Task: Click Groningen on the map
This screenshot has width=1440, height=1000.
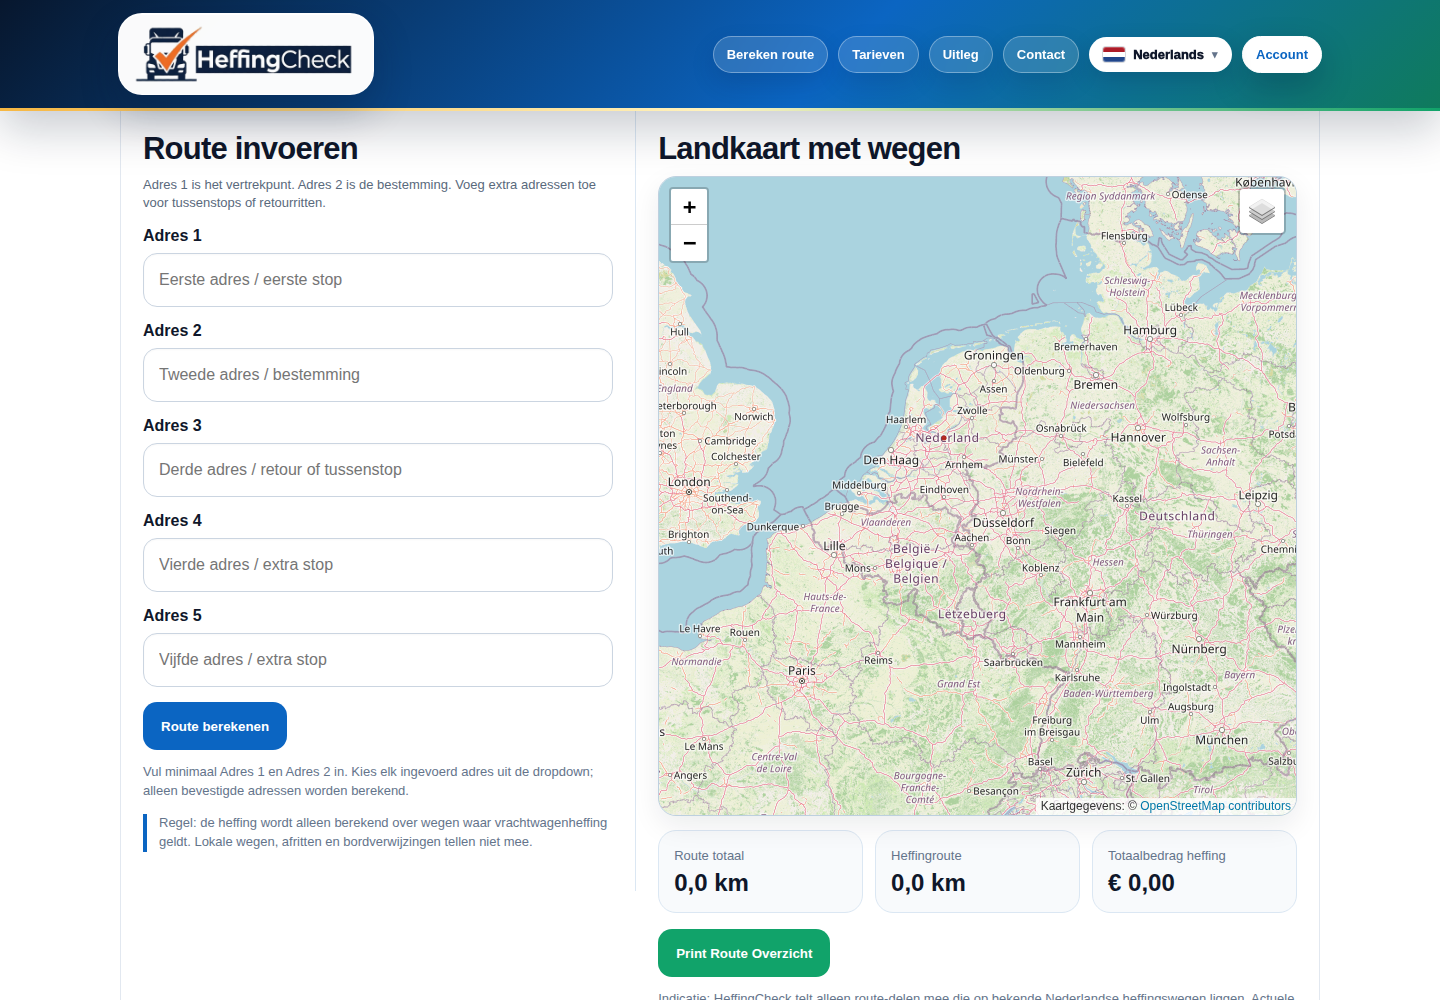Action: coord(994,355)
